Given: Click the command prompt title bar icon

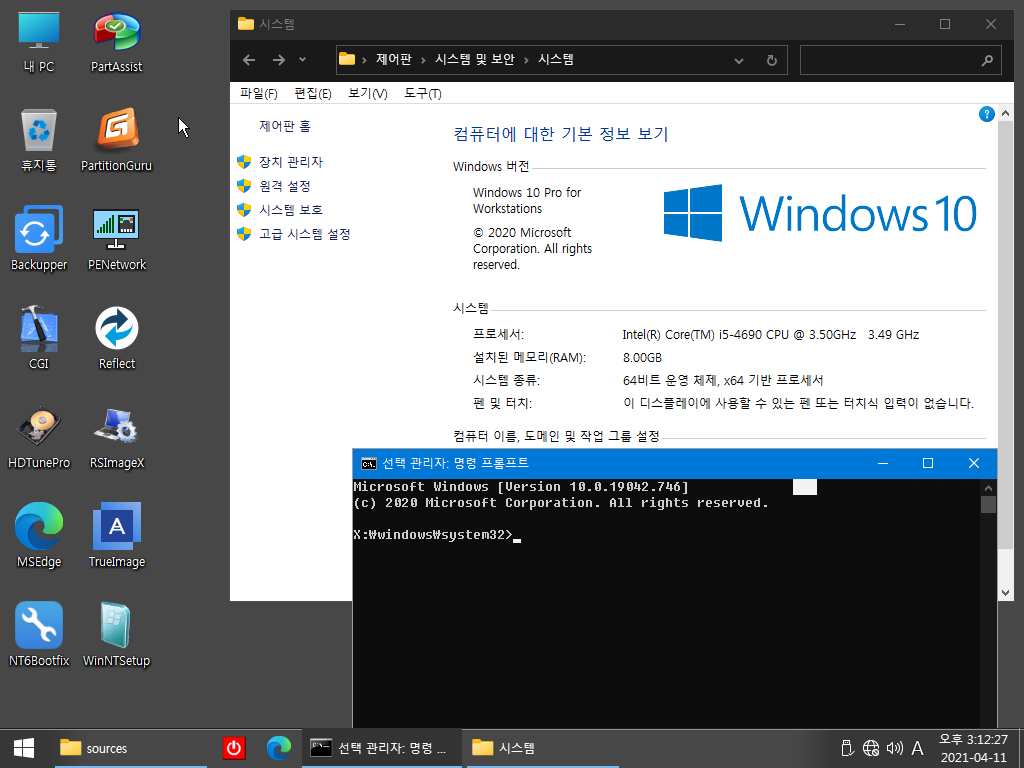Looking at the screenshot, I should point(368,464).
